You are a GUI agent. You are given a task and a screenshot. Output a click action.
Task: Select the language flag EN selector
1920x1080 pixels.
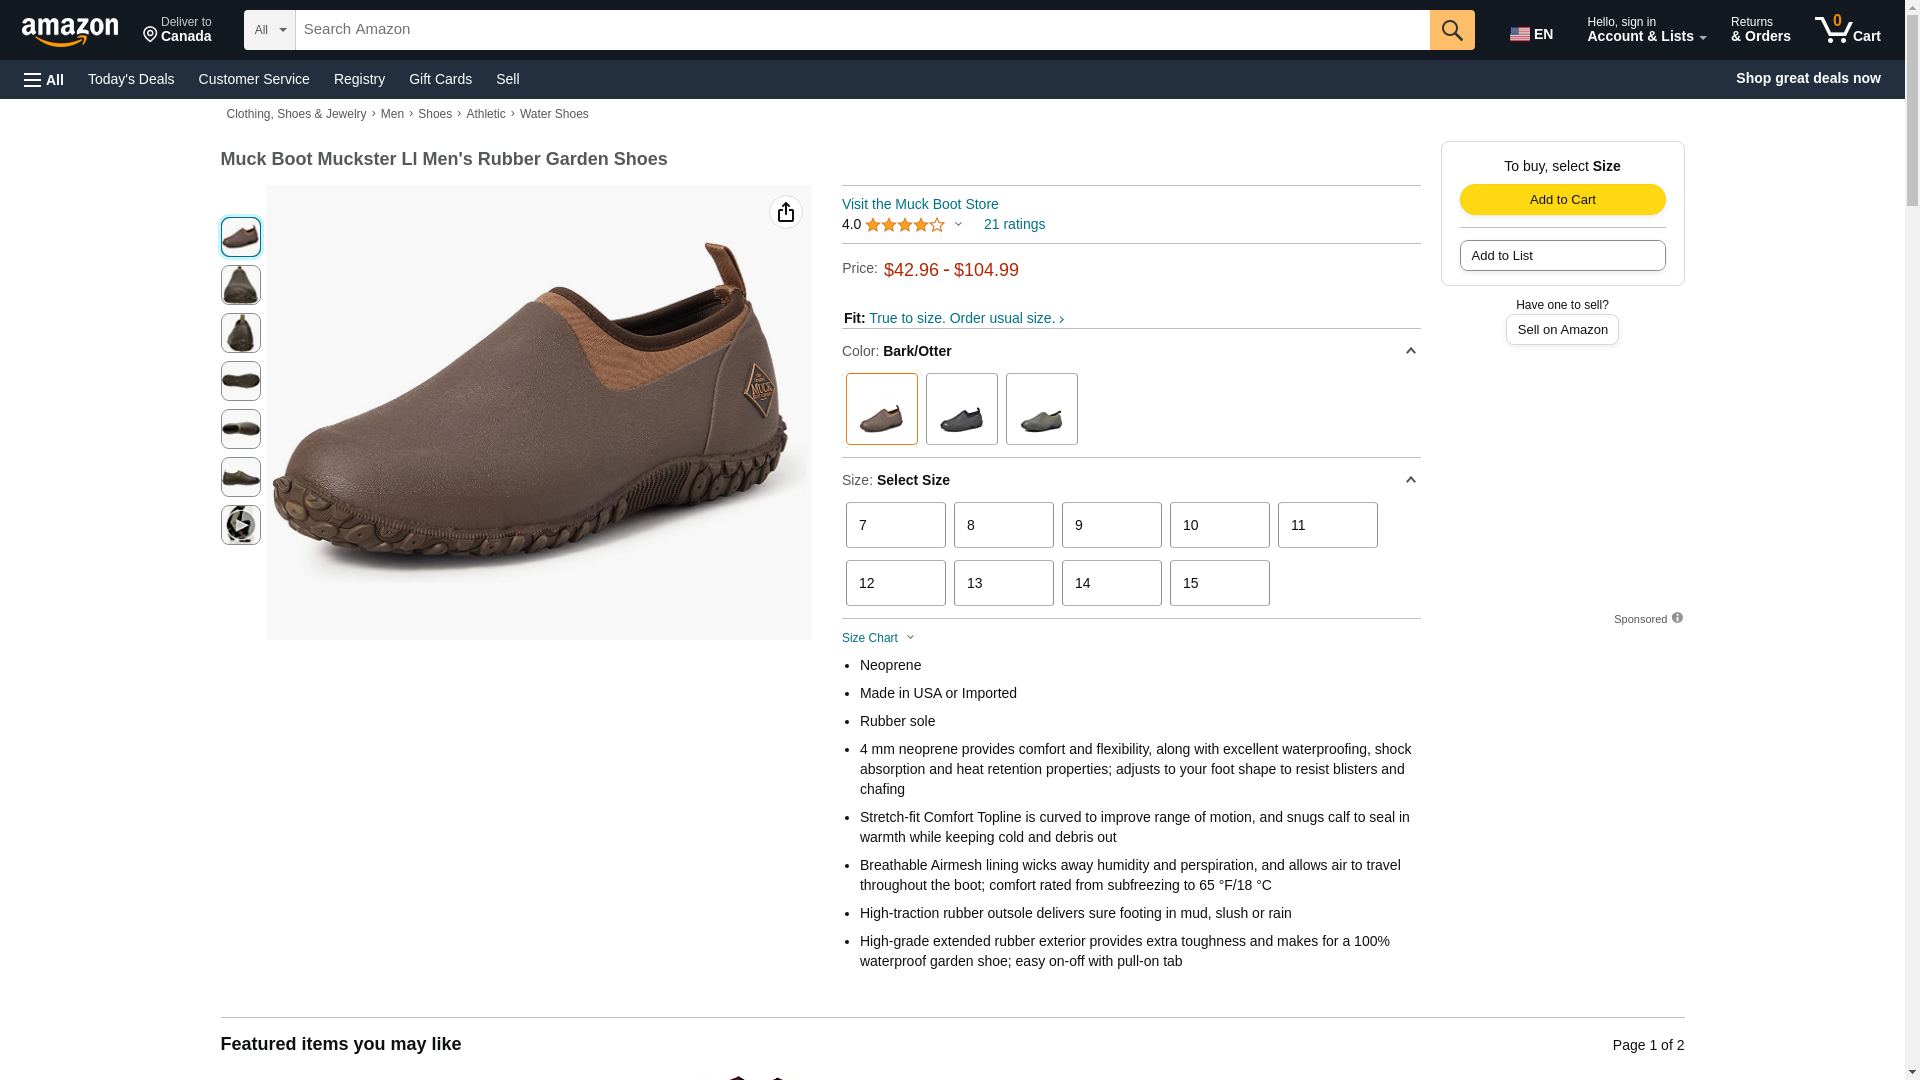[1532, 33]
